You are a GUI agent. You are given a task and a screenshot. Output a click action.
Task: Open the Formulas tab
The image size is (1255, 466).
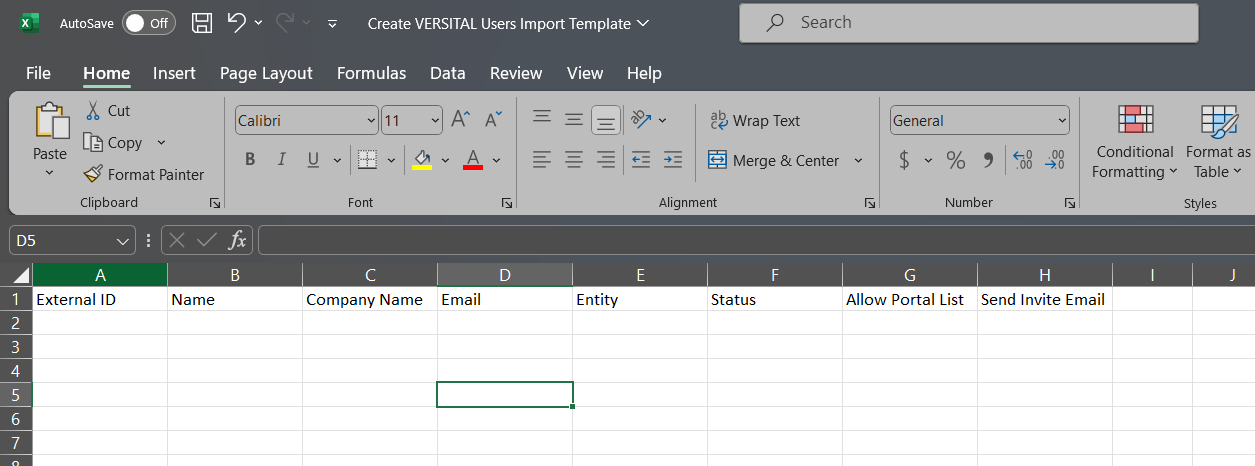pos(371,73)
